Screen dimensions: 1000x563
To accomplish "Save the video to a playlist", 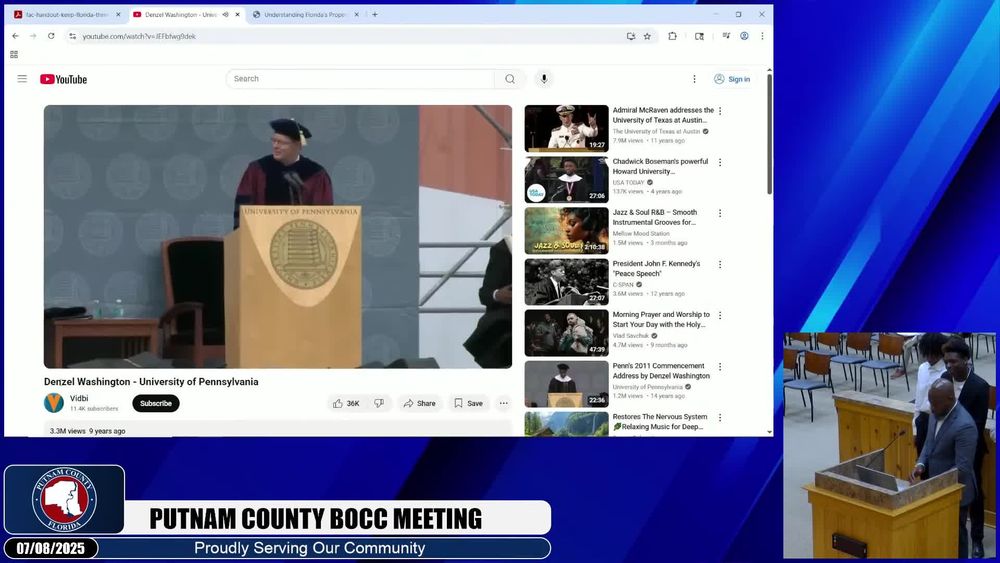I will (469, 404).
